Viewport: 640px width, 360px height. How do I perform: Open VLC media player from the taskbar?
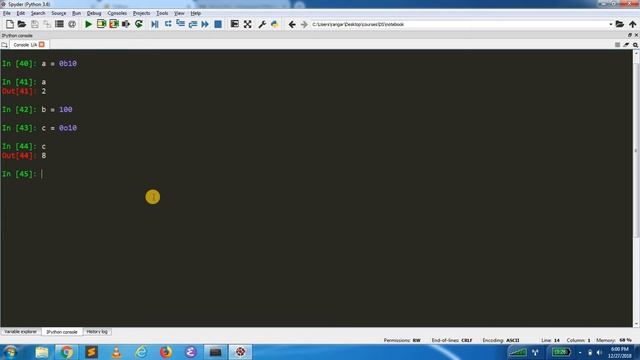click(116, 352)
